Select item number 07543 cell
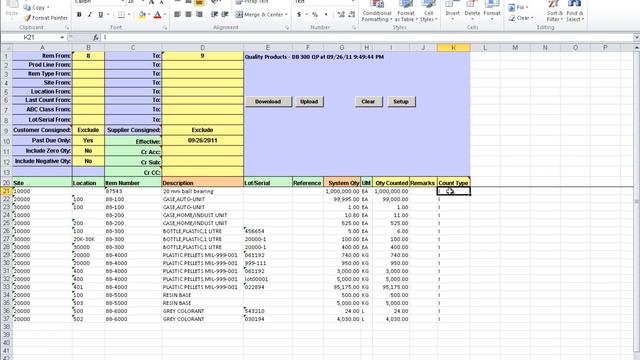The width and height of the screenshot is (640, 360). [x=133, y=191]
